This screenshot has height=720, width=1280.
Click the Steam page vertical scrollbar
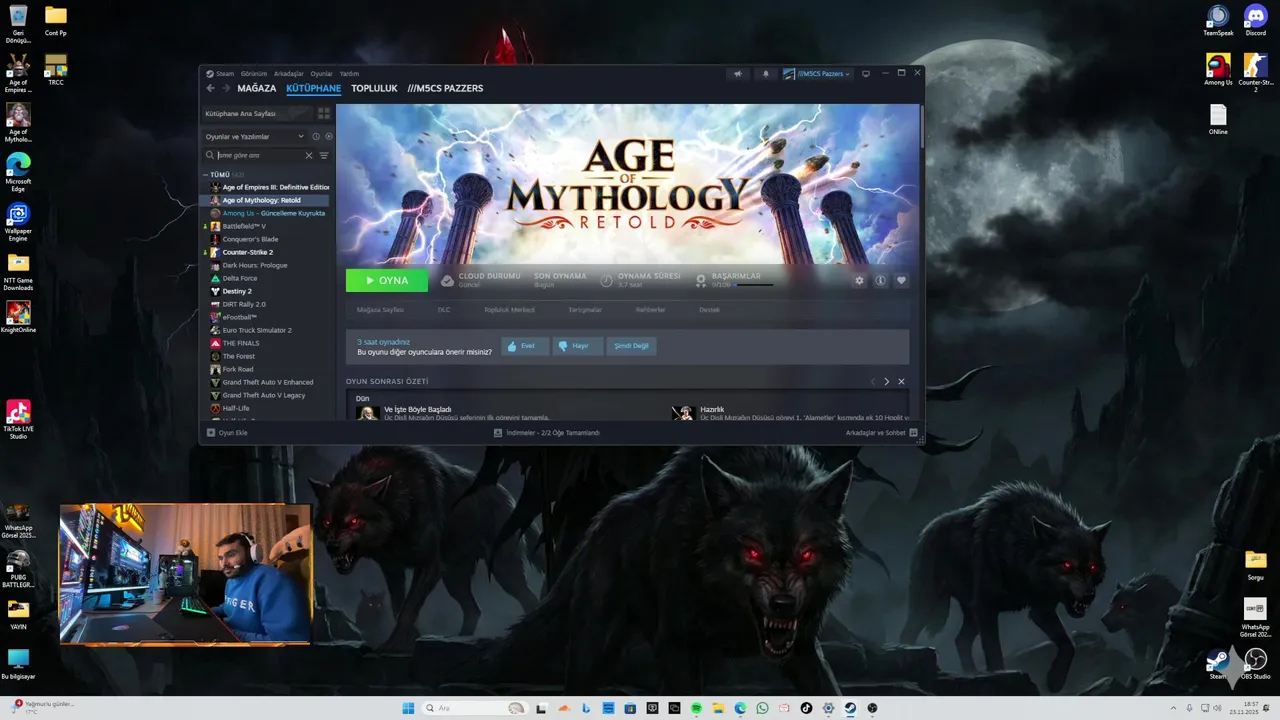tap(920, 126)
